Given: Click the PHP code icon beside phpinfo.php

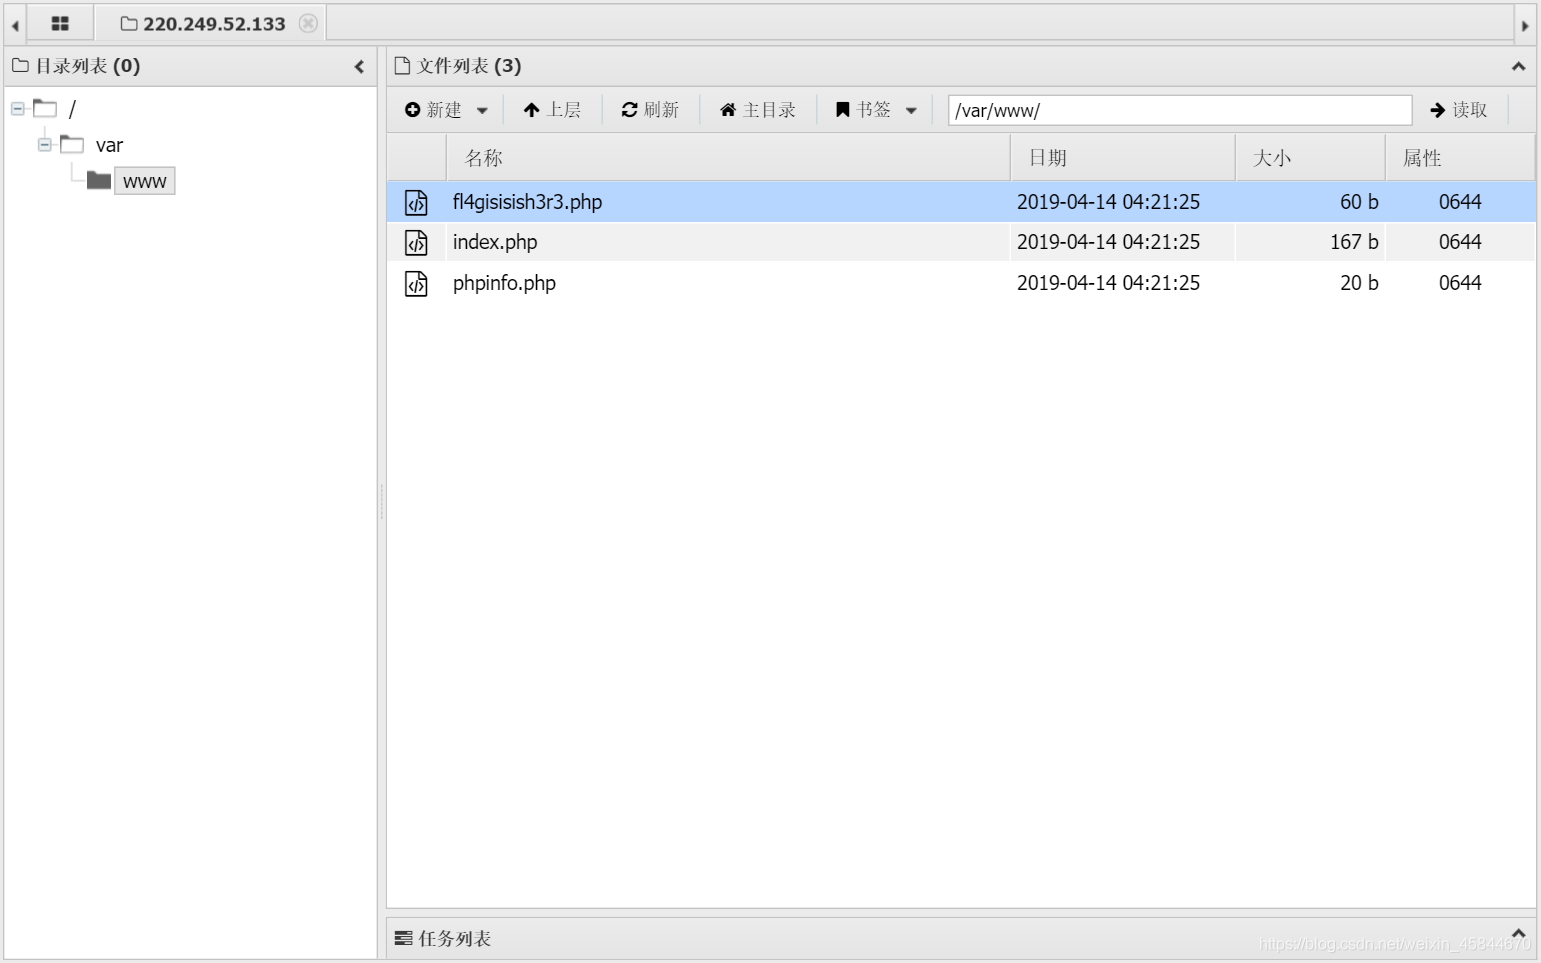Looking at the screenshot, I should 416,283.
